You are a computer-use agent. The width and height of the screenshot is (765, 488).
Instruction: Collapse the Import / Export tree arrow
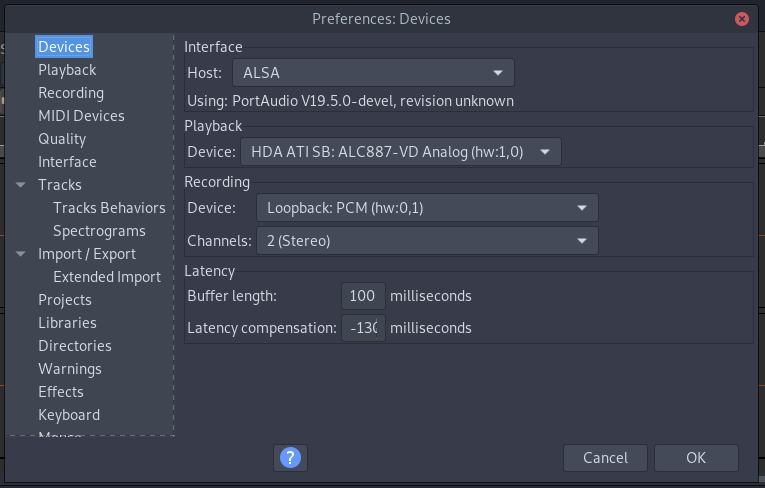[x=20, y=254]
